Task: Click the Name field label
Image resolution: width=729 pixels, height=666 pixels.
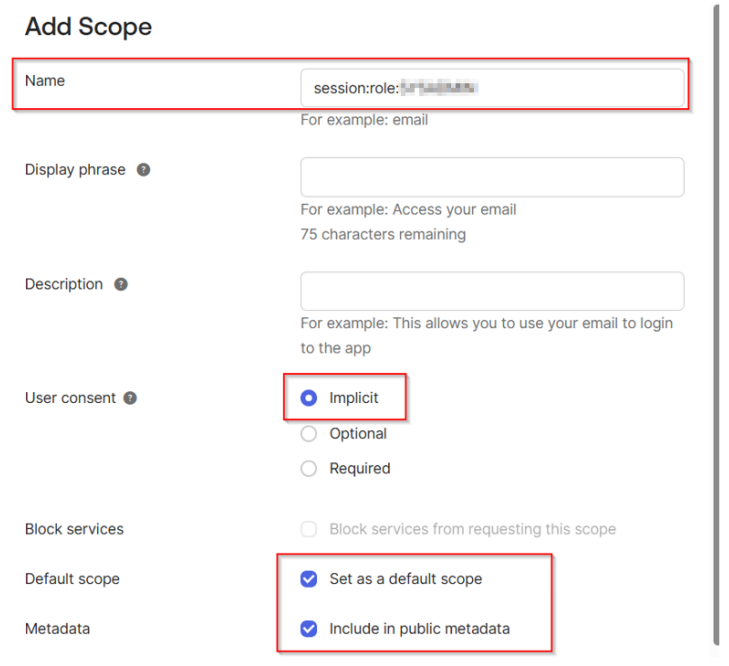Action: (x=45, y=80)
